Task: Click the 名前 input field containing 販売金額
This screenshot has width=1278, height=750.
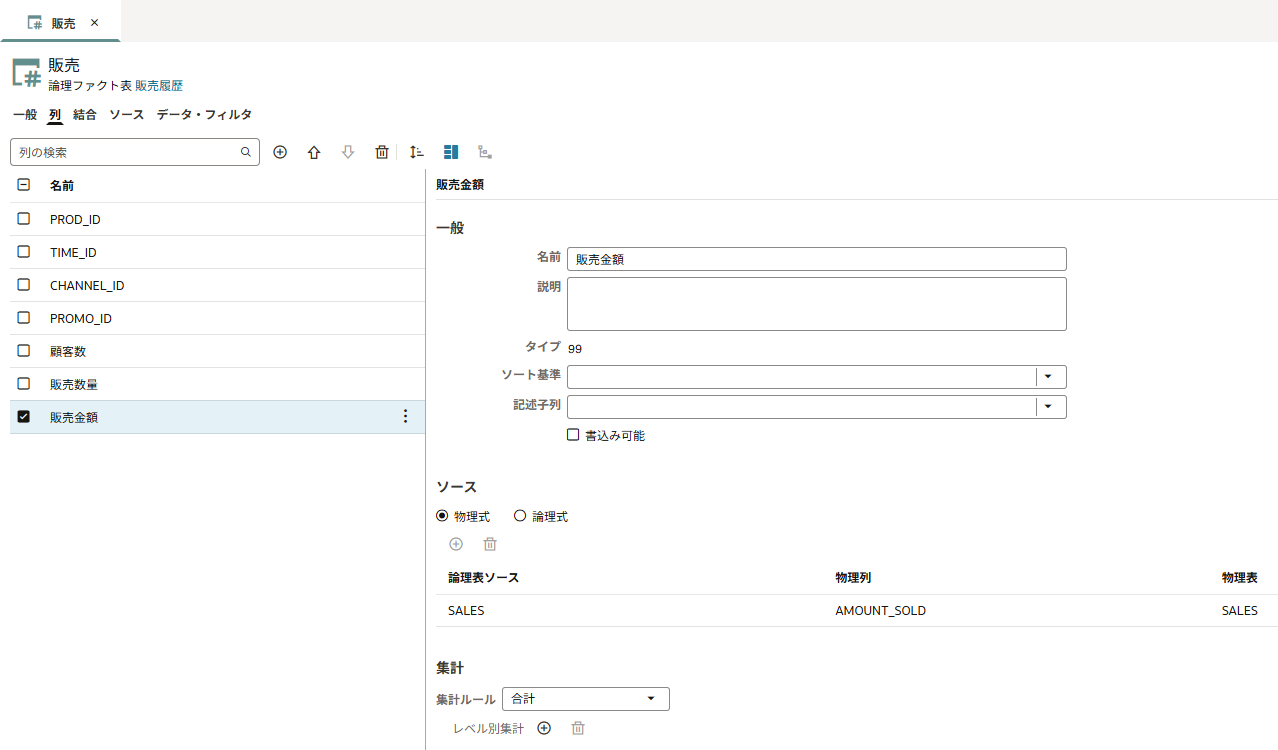Action: [x=817, y=259]
